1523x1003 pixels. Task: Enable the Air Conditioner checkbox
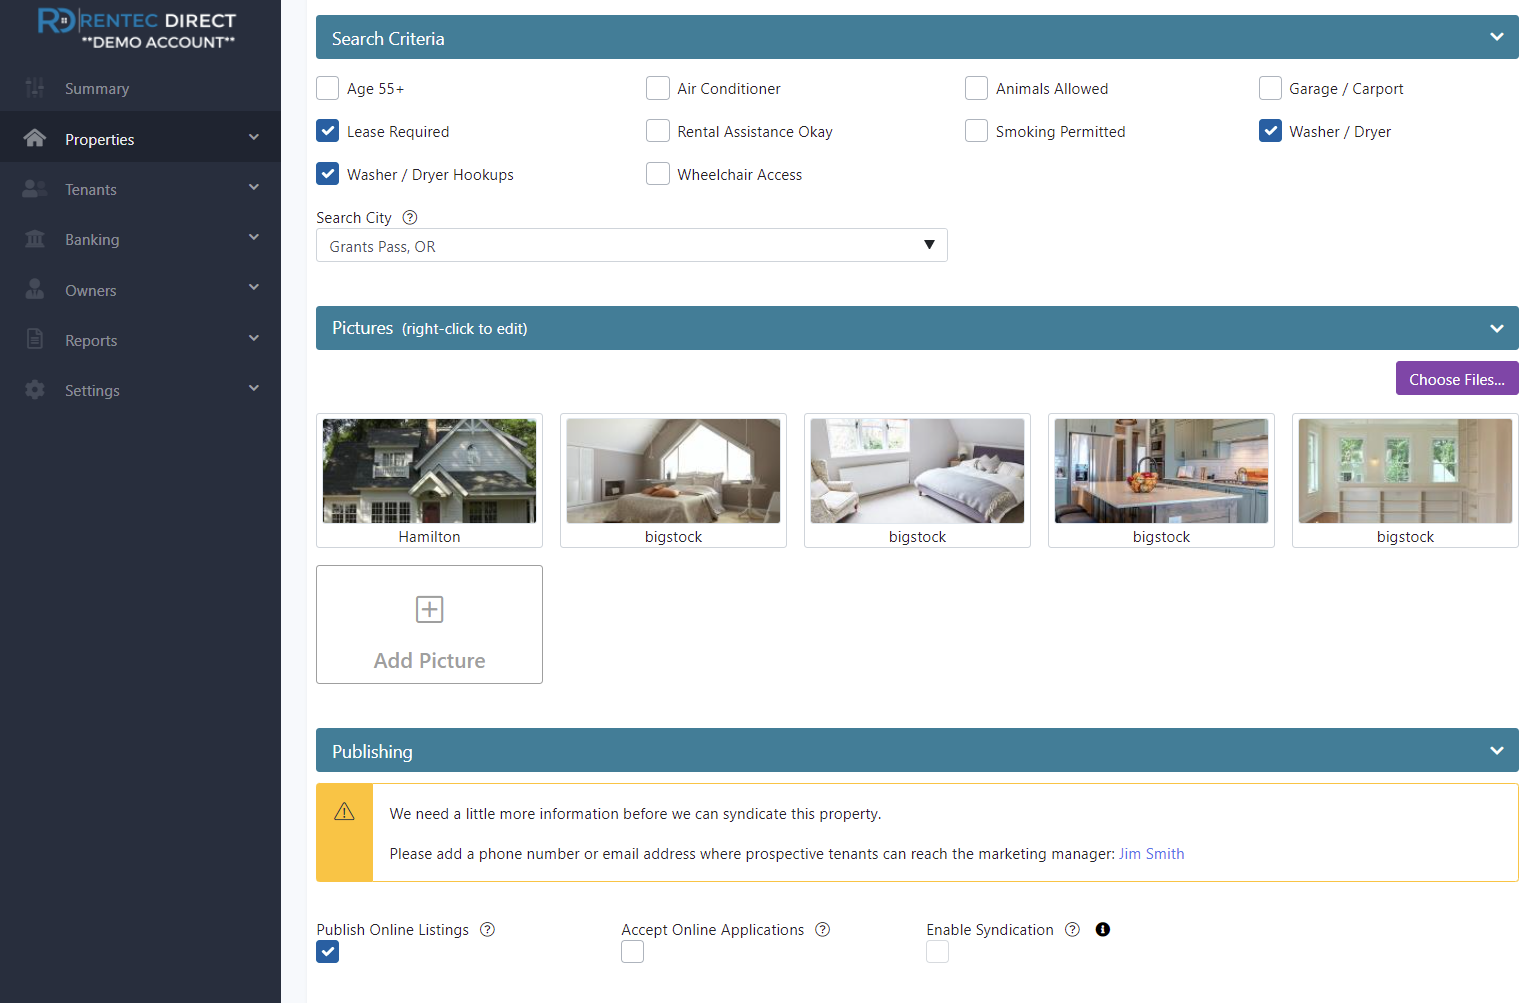(658, 88)
